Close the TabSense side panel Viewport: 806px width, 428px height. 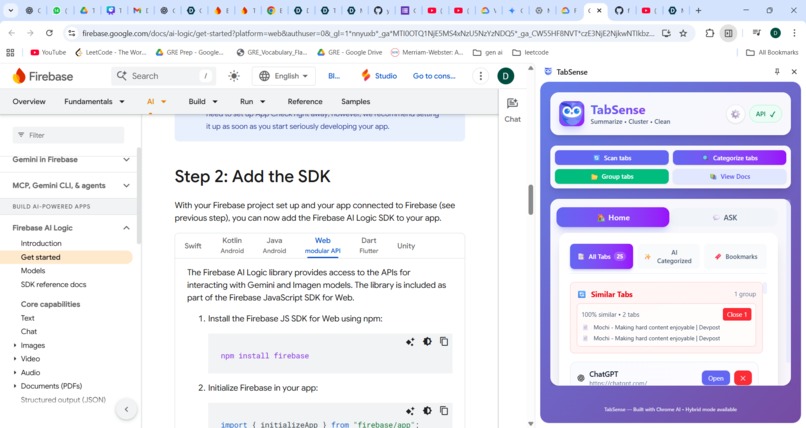click(794, 72)
